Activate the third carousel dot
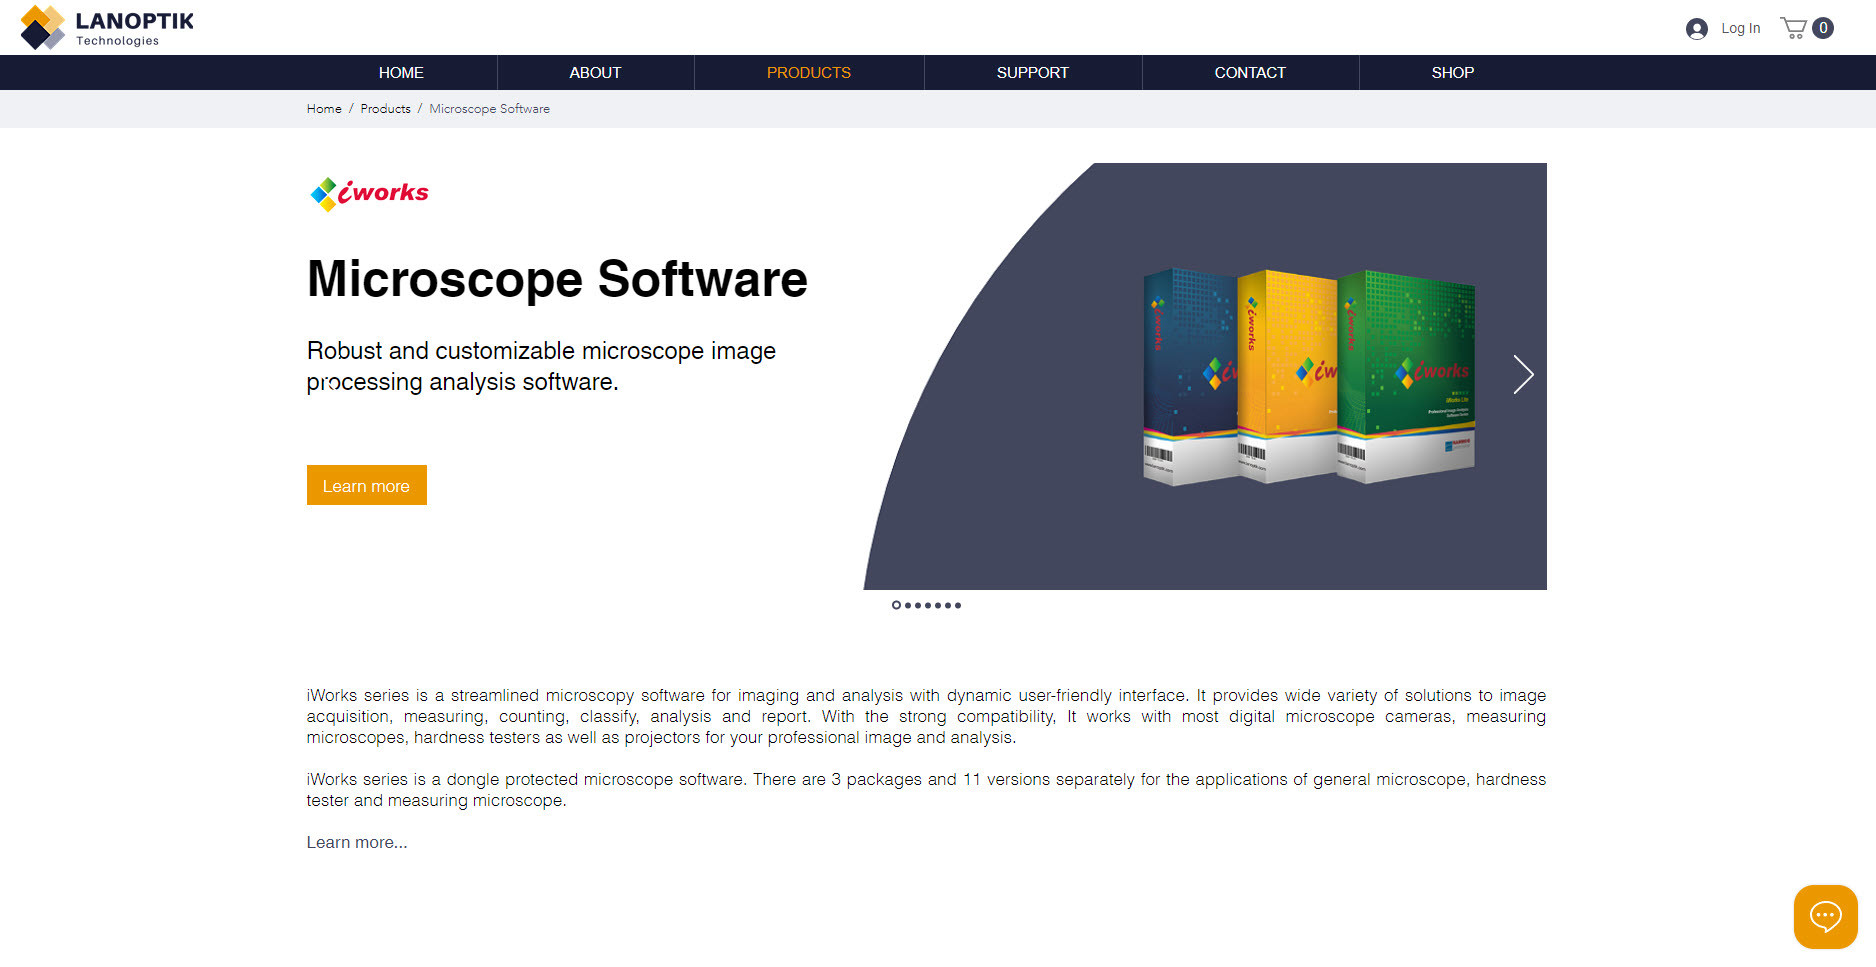Image resolution: width=1876 pixels, height=967 pixels. 917,604
